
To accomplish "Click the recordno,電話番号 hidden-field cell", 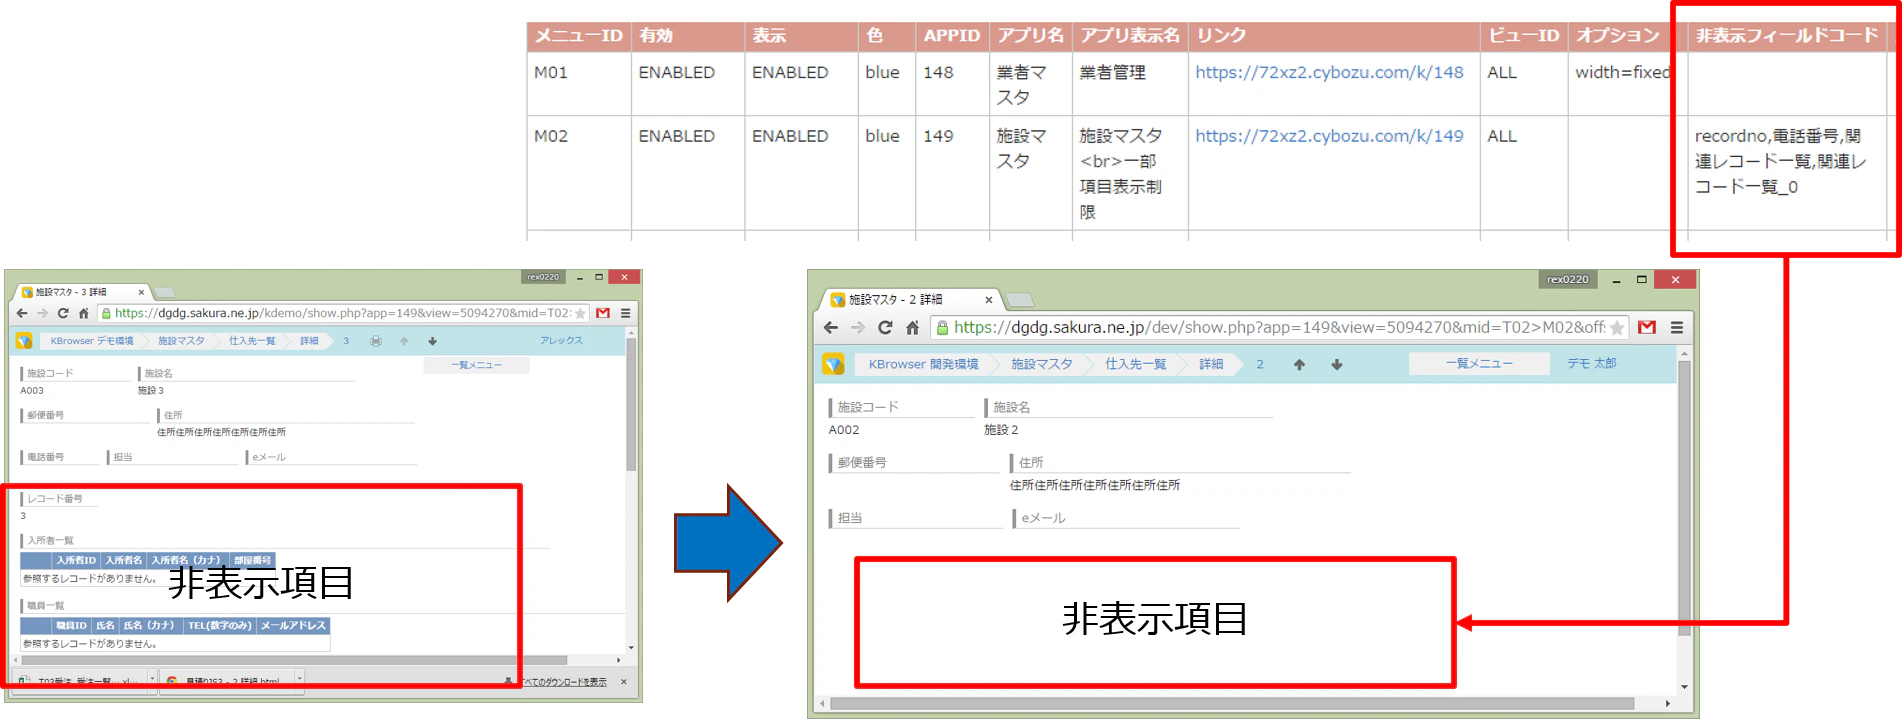I will click(1786, 173).
